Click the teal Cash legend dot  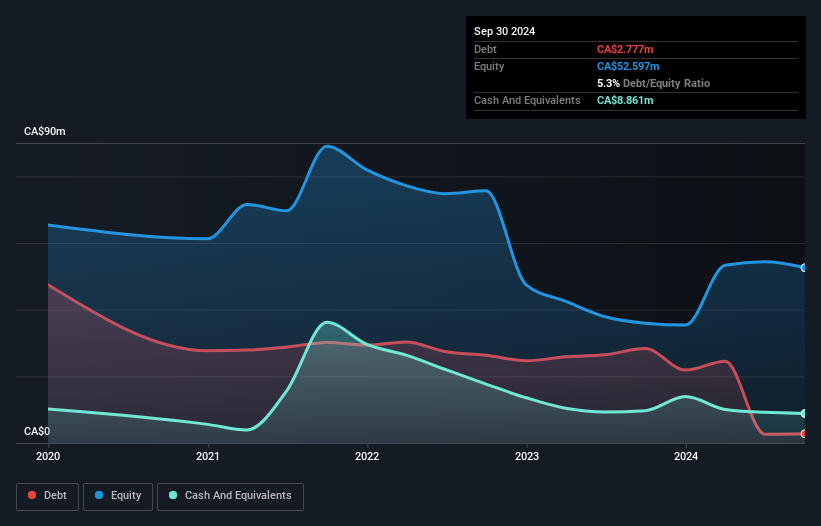tap(173, 495)
